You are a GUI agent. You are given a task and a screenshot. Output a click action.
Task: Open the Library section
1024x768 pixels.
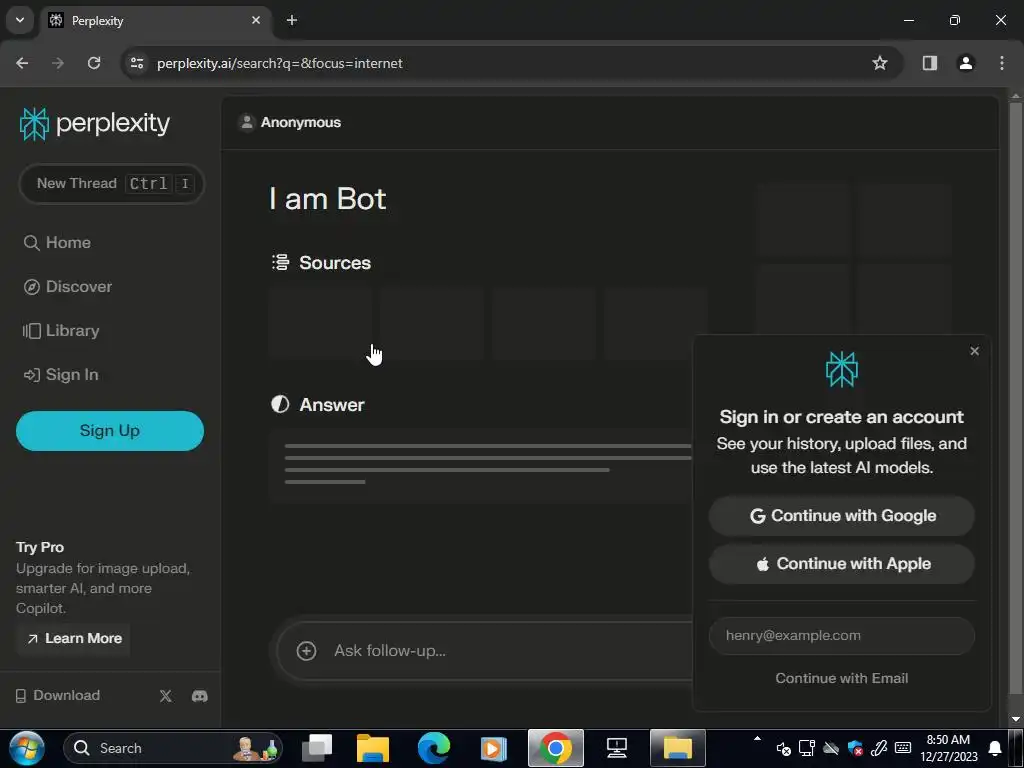61,331
